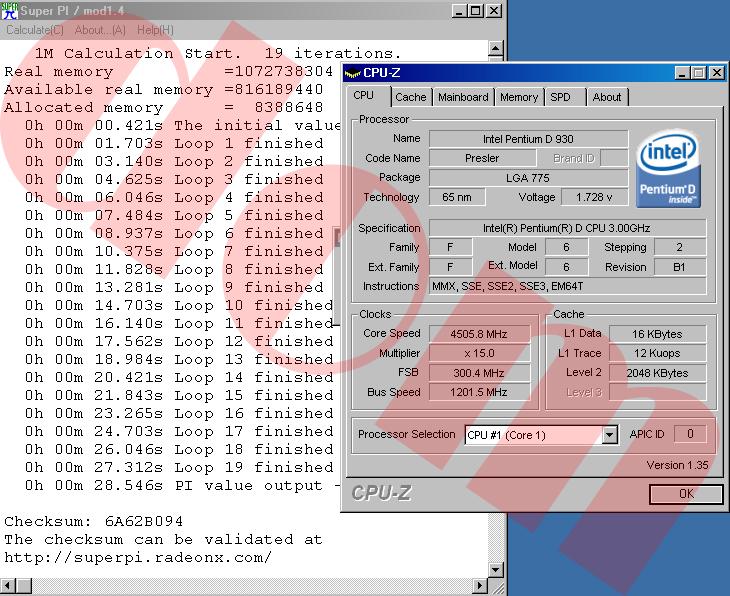Image resolution: width=730 pixels, height=596 pixels.
Task: Click the APIC ID value 0
Action: pos(690,434)
